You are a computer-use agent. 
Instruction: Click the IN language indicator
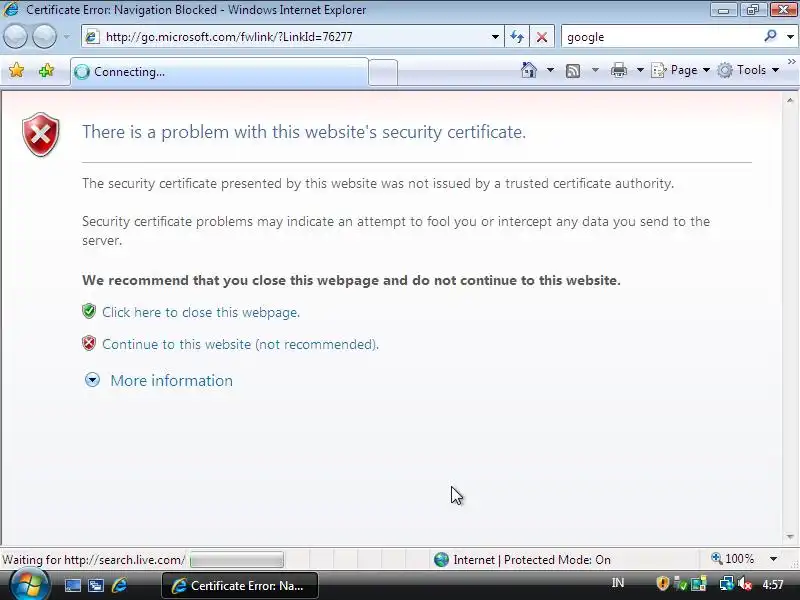click(x=618, y=583)
